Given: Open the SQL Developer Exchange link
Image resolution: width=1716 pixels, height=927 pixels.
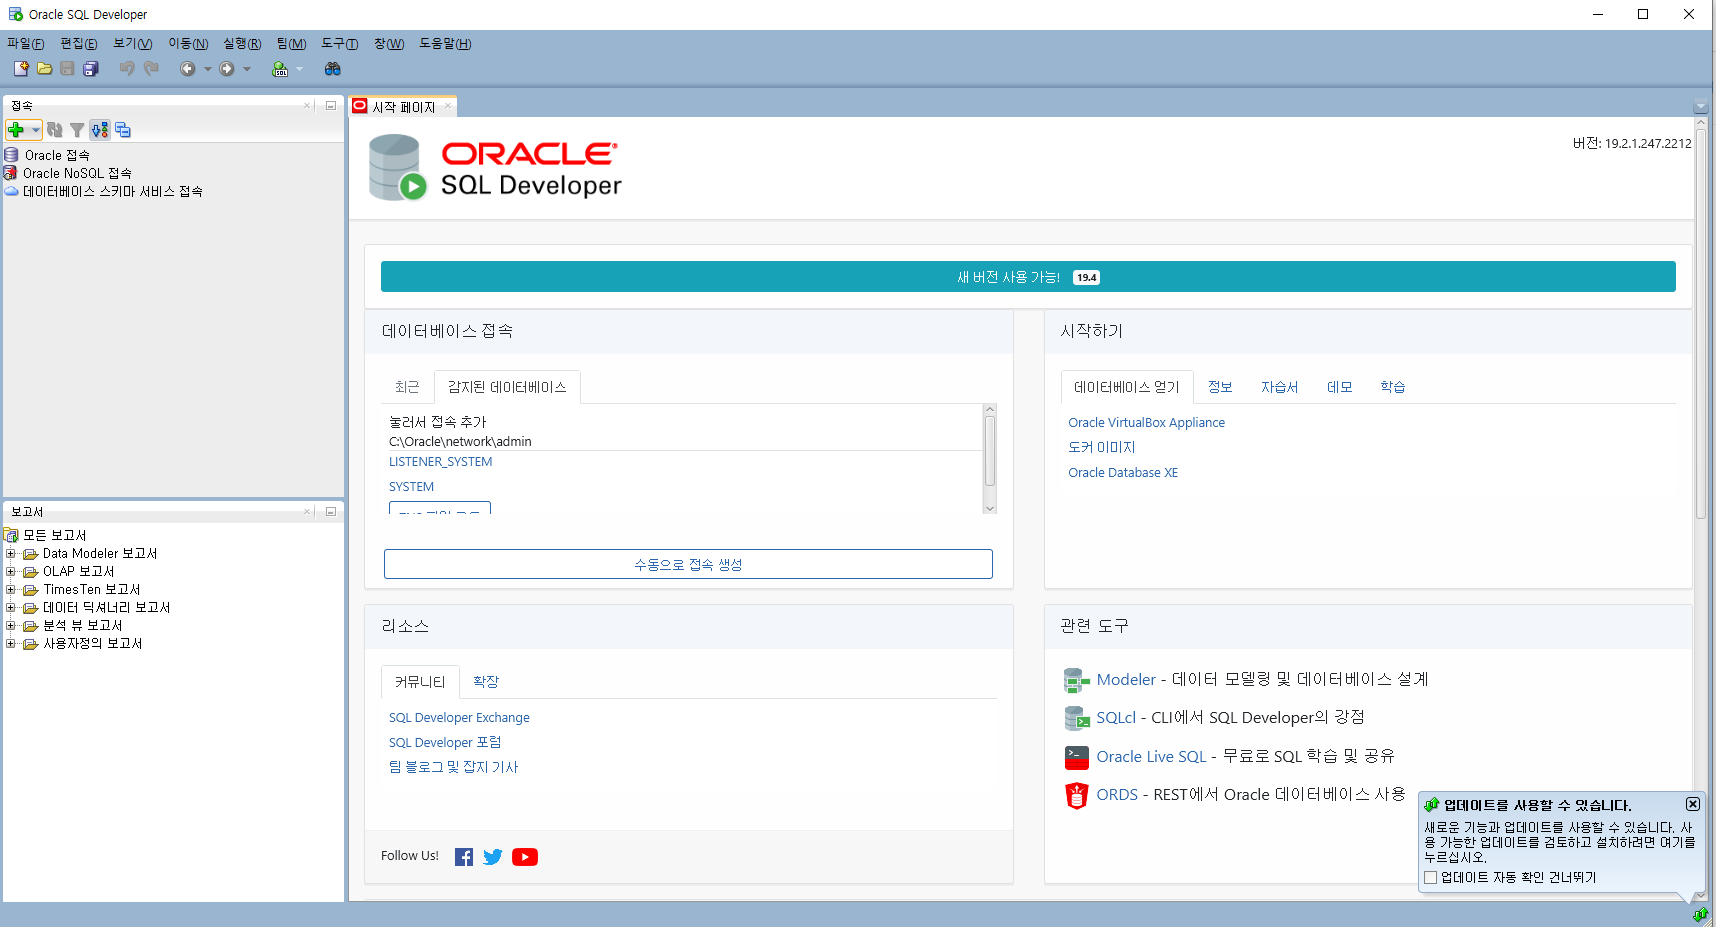Looking at the screenshot, I should 459,718.
